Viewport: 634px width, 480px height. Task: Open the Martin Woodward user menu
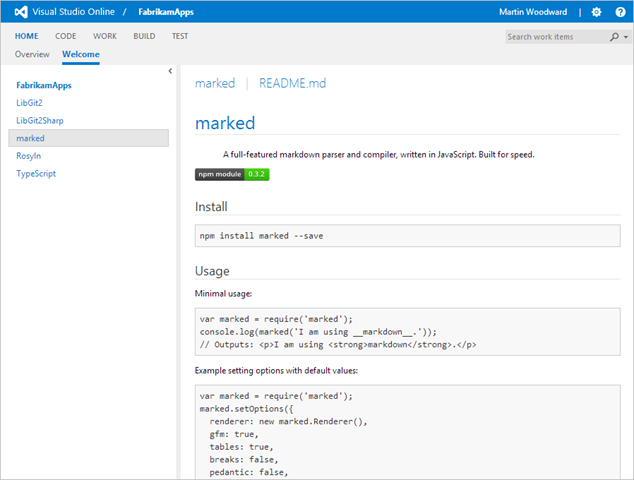tap(533, 12)
